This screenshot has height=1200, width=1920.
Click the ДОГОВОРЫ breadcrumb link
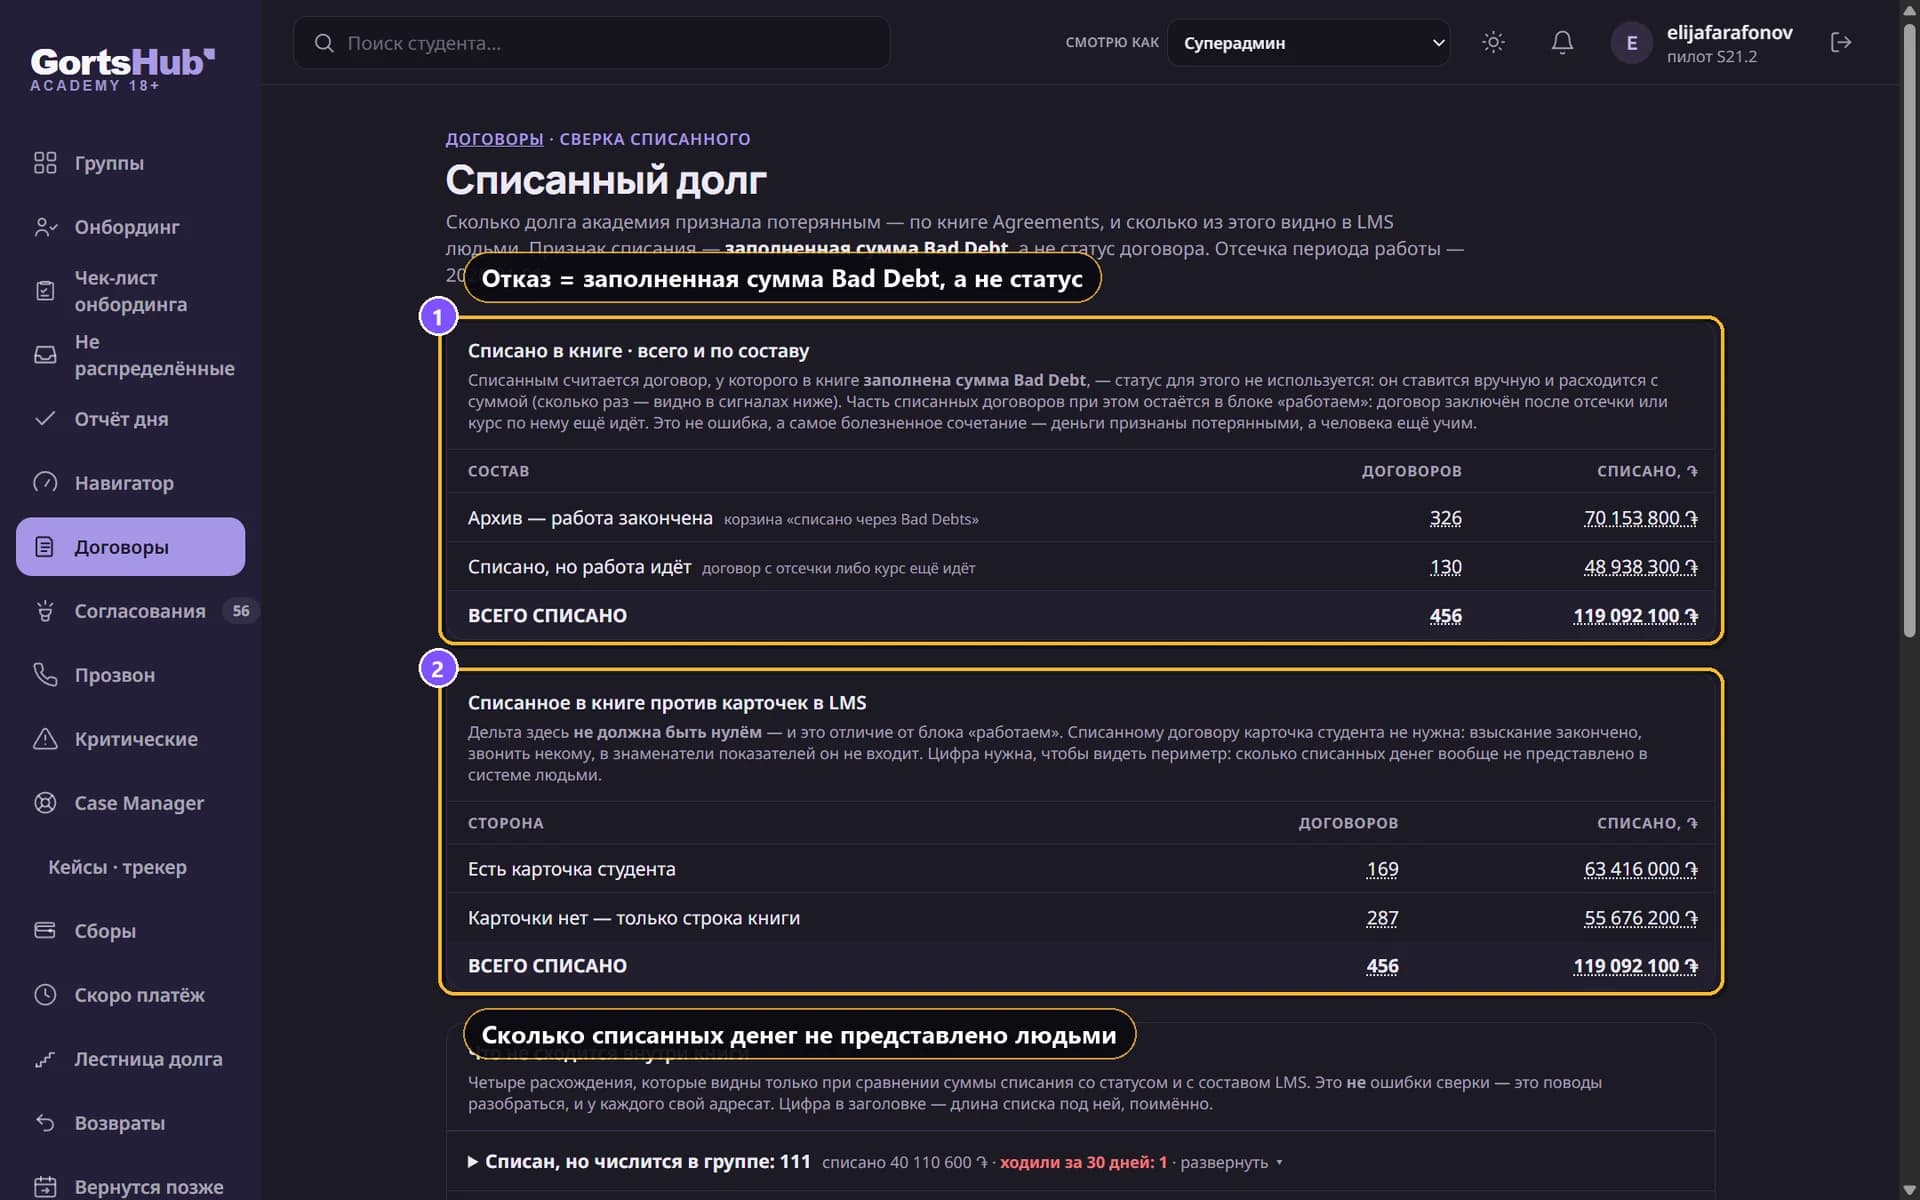point(494,139)
